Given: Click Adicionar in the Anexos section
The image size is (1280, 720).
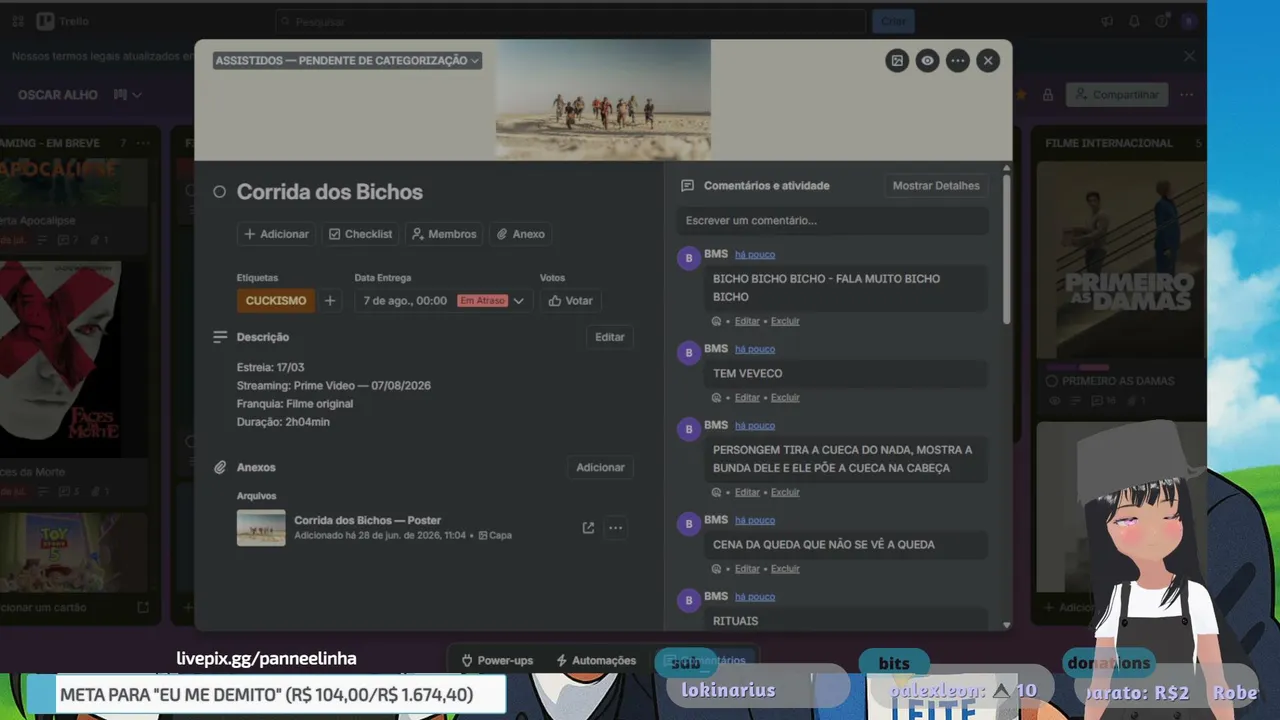Looking at the screenshot, I should pos(600,467).
